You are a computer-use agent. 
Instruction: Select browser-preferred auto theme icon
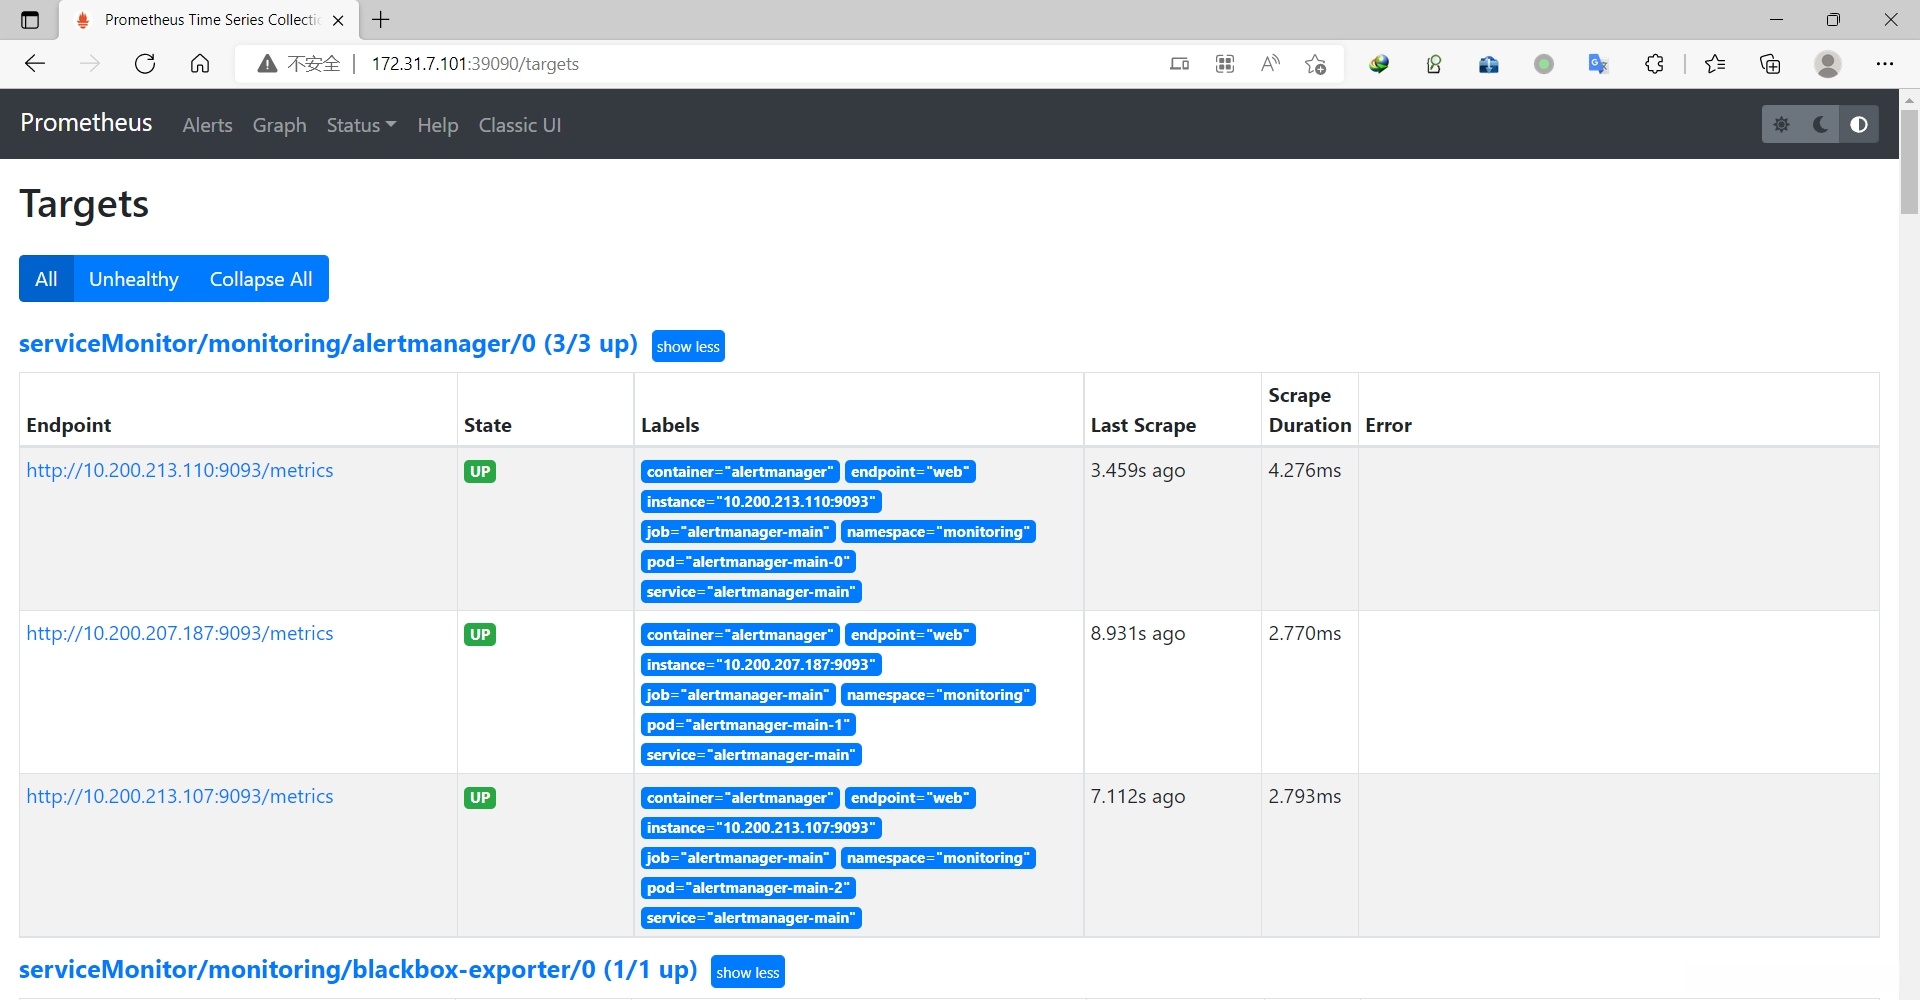coord(1859,125)
